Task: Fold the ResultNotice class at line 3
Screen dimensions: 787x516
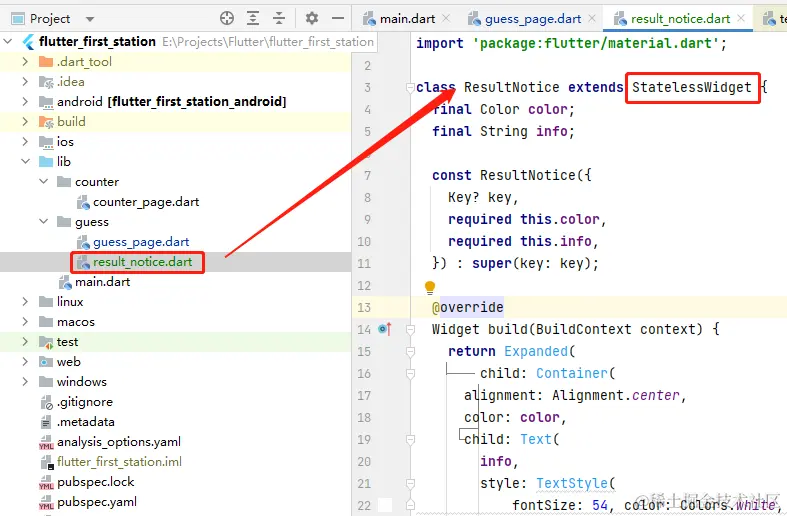Action: [x=410, y=88]
